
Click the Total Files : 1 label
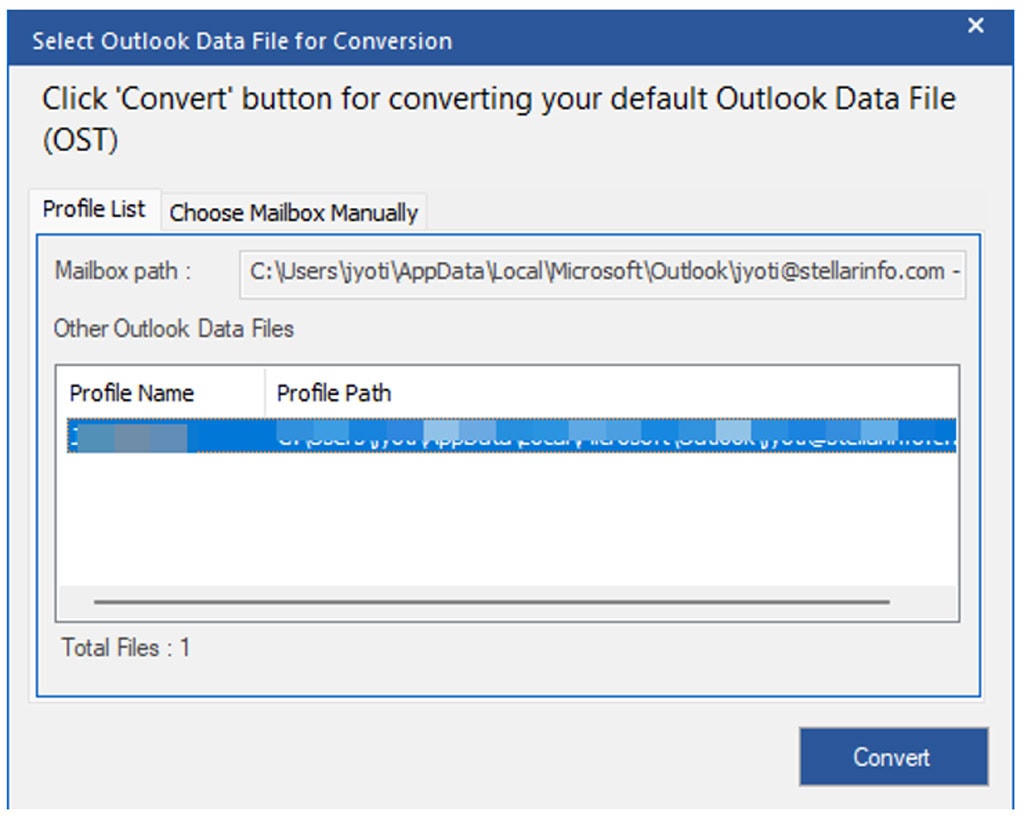point(125,648)
